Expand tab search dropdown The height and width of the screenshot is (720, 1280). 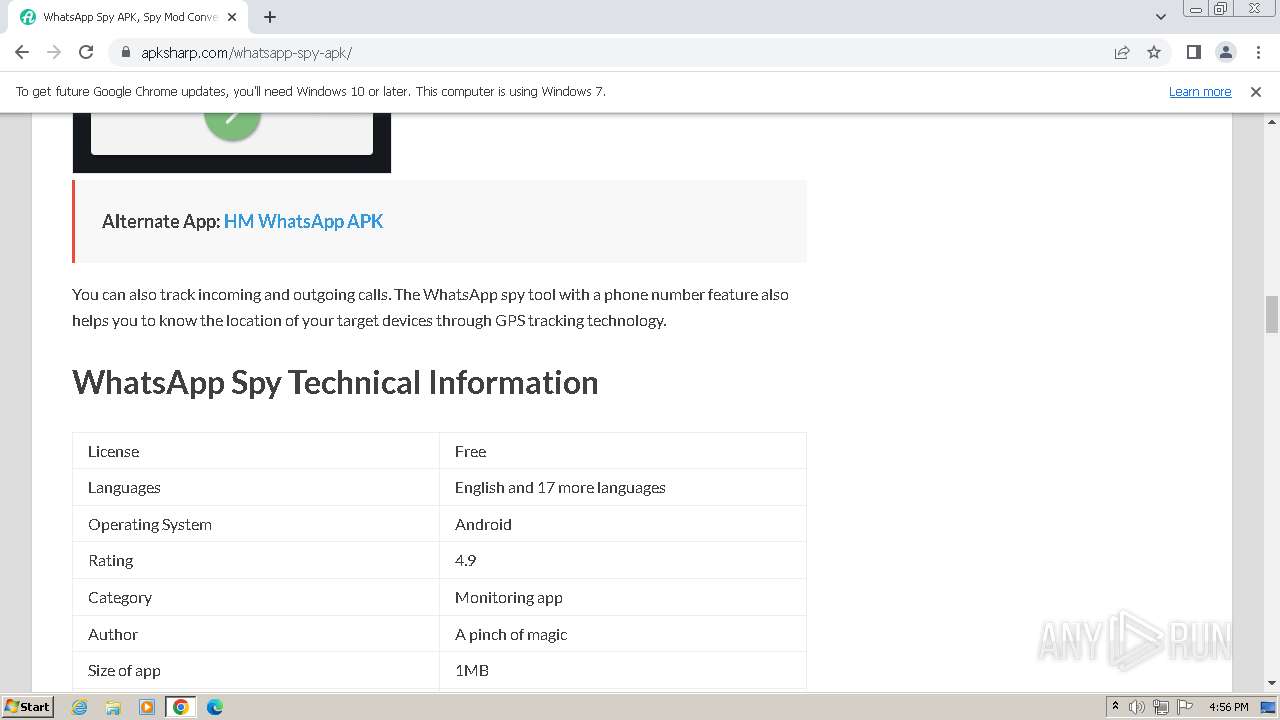click(x=1160, y=17)
